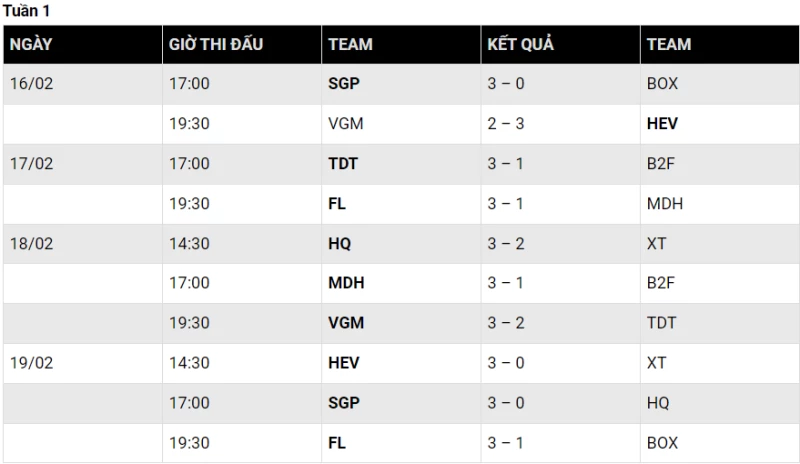Click TDT in the match against B2F
The height and width of the screenshot is (464, 800).
click(x=343, y=164)
